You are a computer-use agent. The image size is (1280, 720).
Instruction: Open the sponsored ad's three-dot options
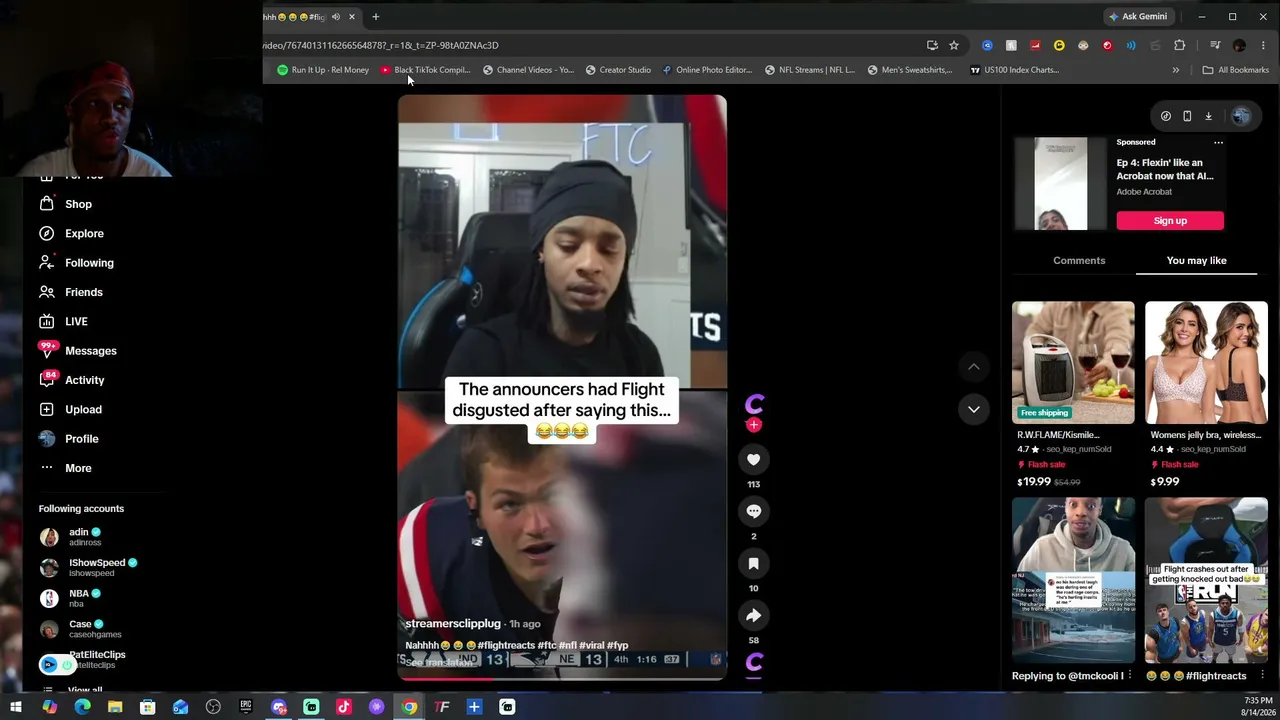click(x=1218, y=142)
